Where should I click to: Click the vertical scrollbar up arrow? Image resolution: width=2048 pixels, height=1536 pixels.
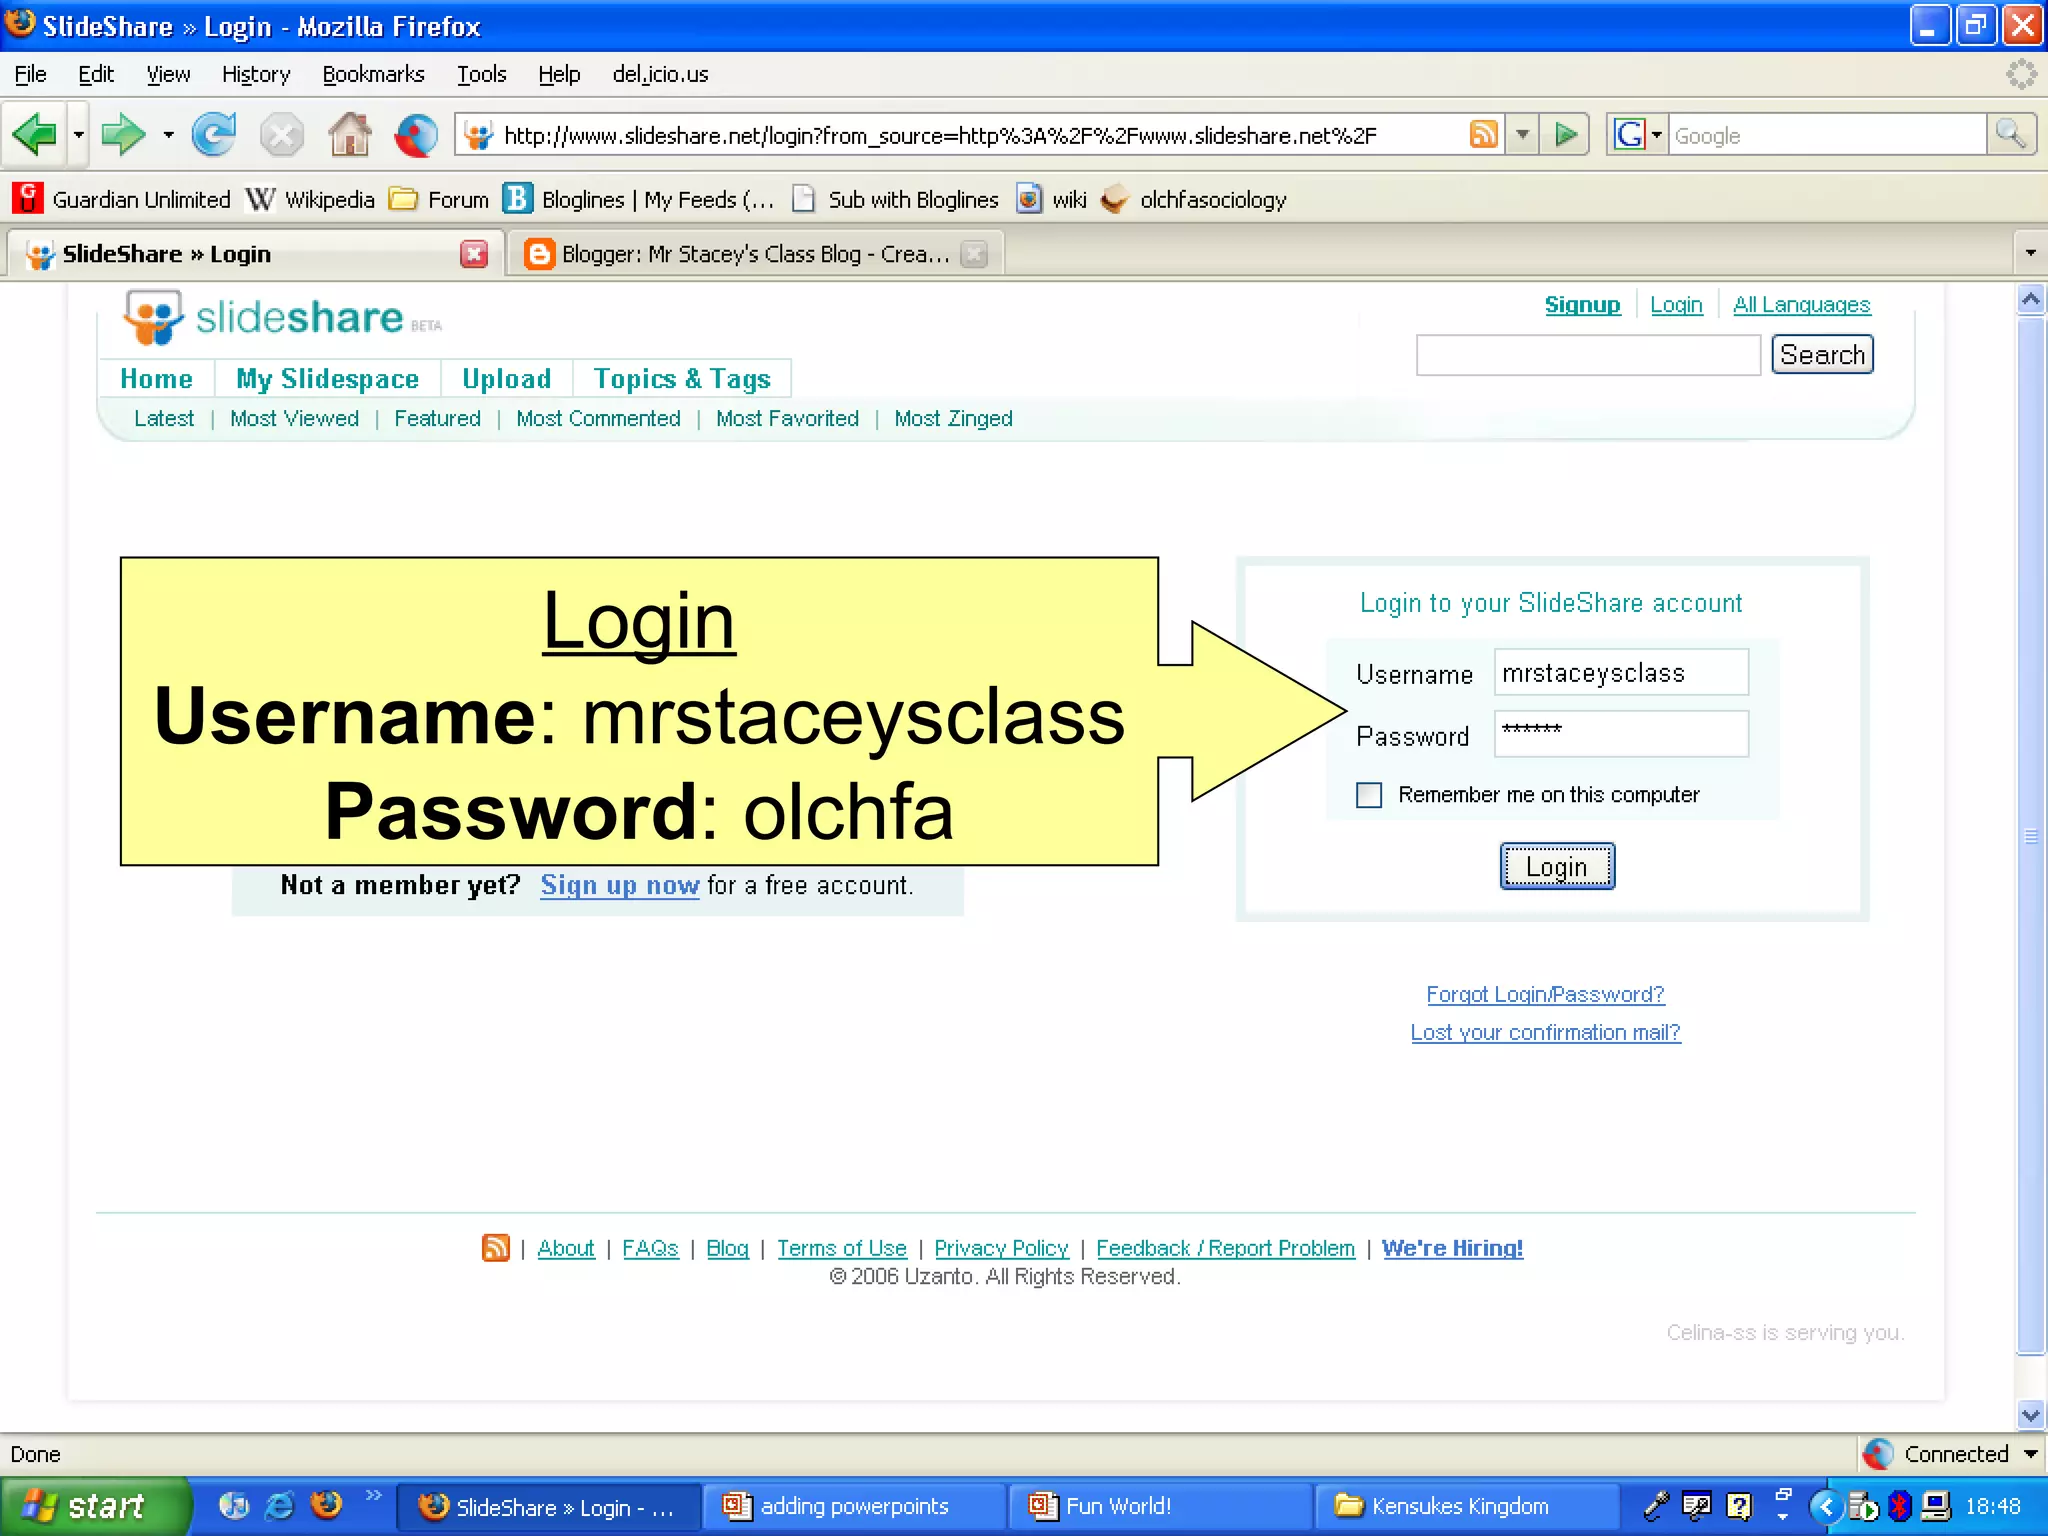[2031, 299]
